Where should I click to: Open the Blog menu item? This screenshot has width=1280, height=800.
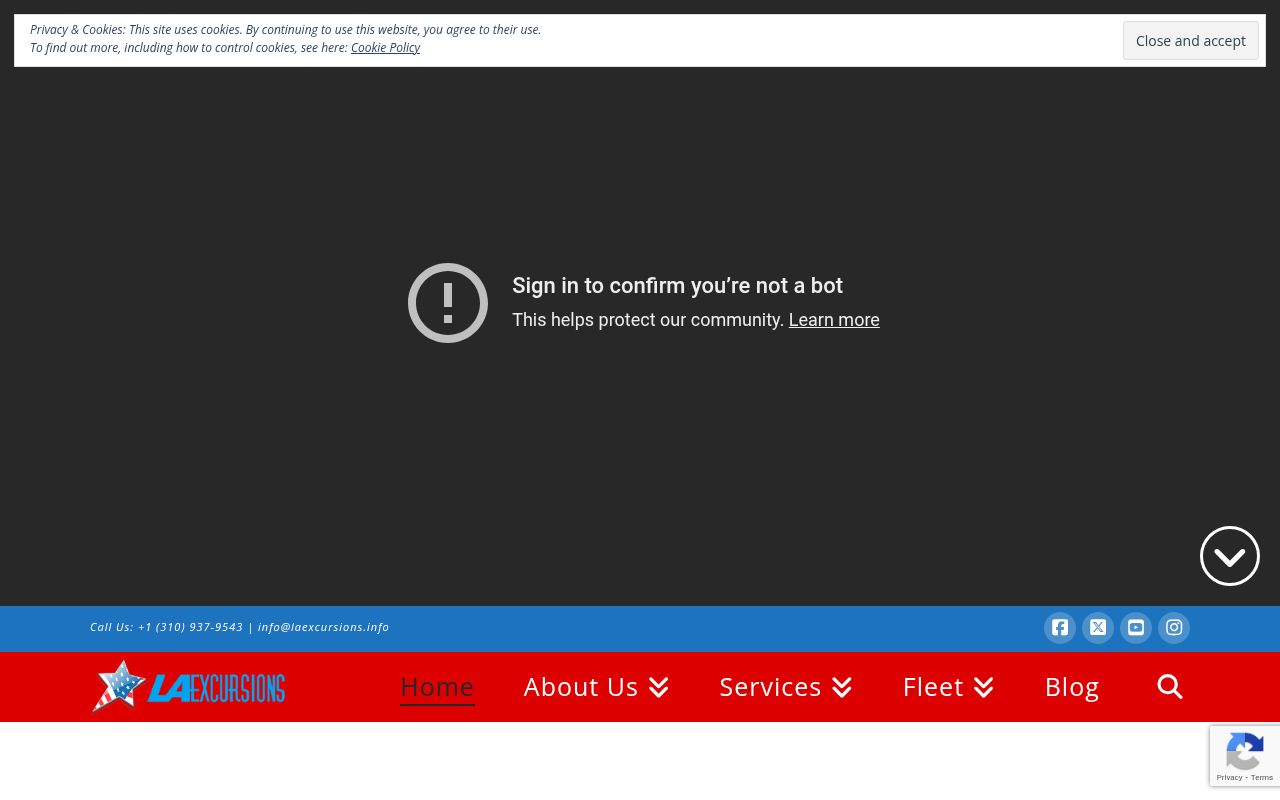click(1072, 687)
